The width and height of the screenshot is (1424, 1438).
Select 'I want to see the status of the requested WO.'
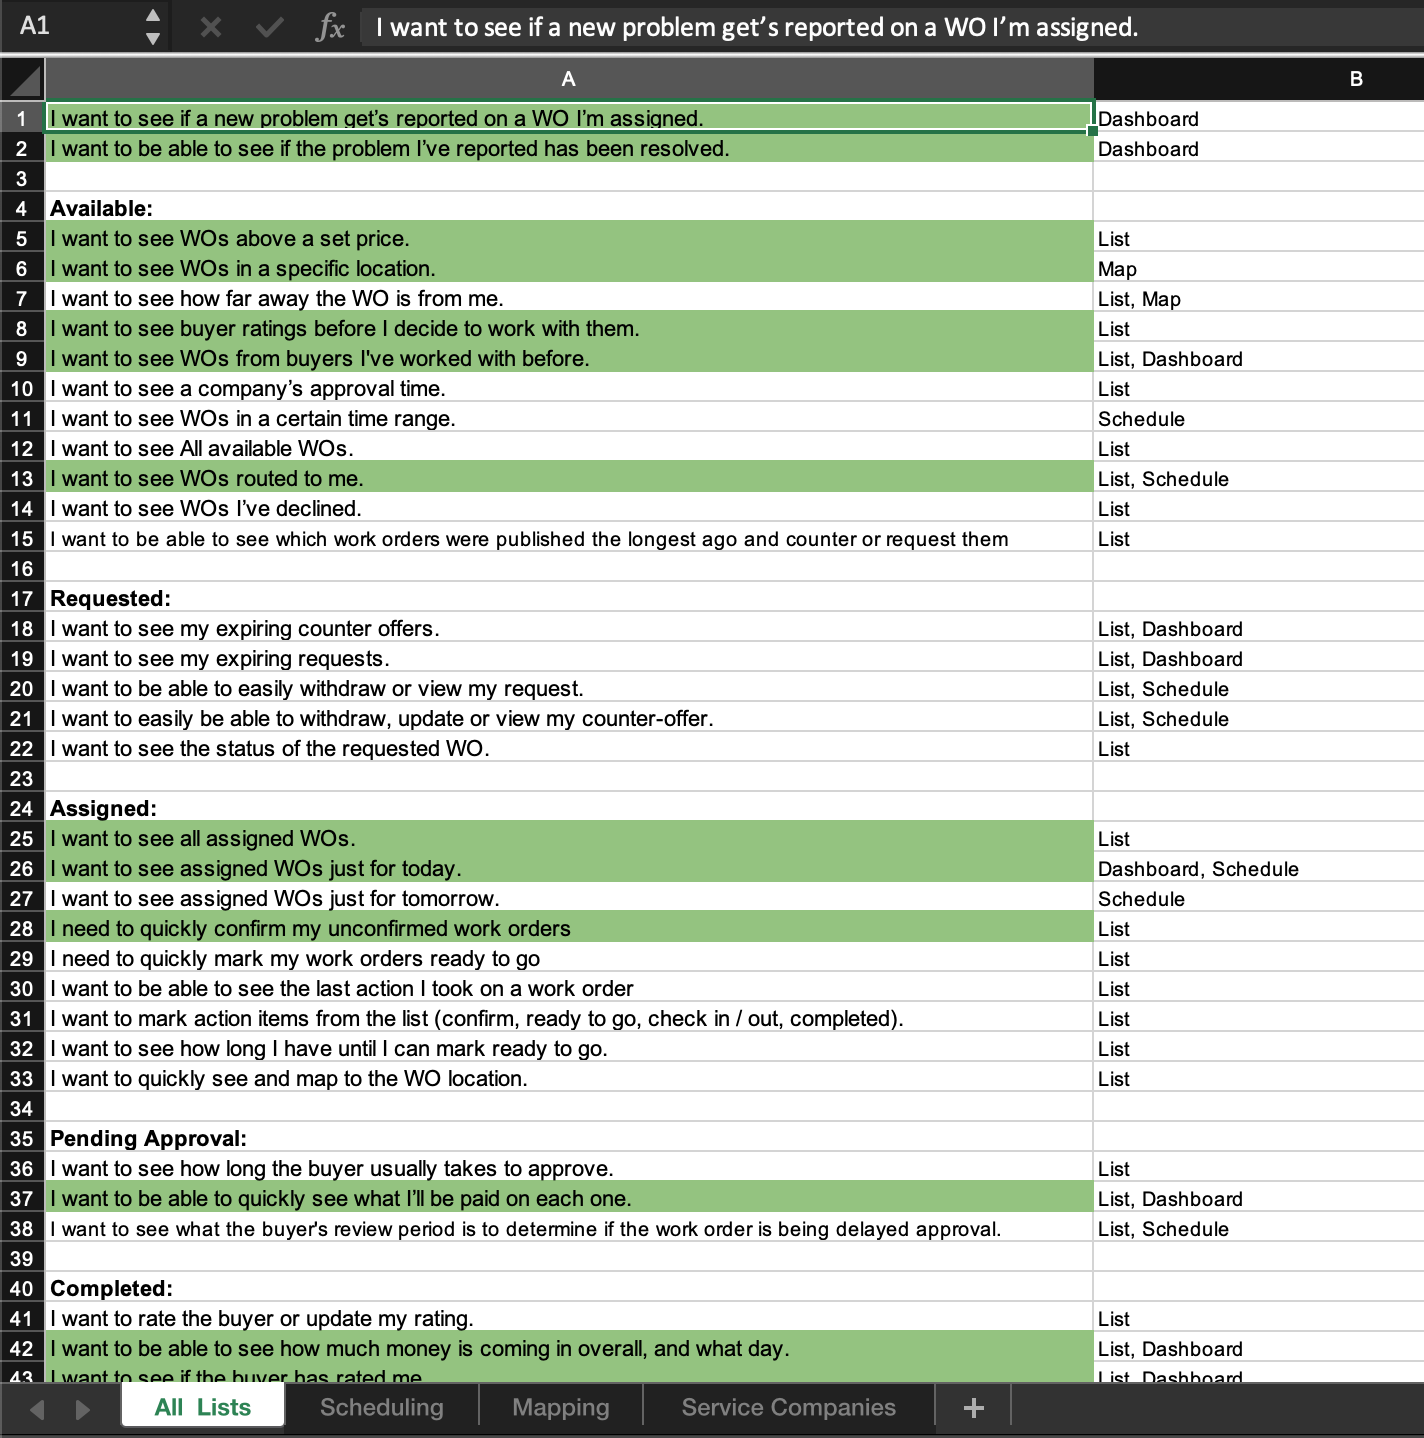coord(569,748)
